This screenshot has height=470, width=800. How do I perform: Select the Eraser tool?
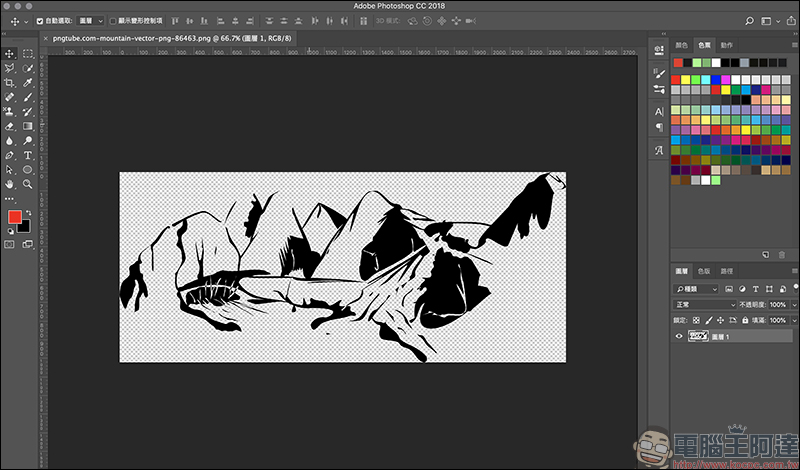pyautogui.click(x=10, y=127)
